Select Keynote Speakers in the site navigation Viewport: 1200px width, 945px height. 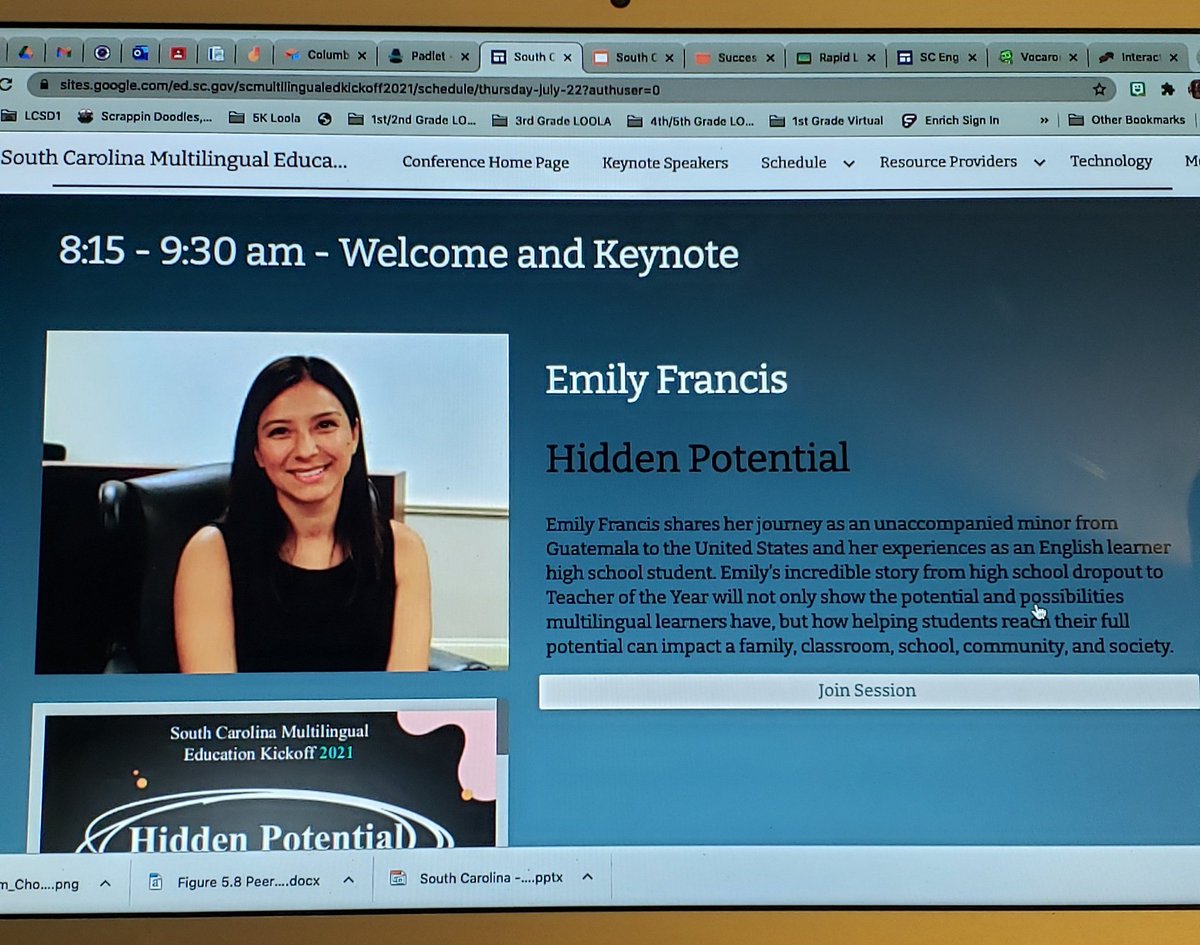click(x=665, y=161)
